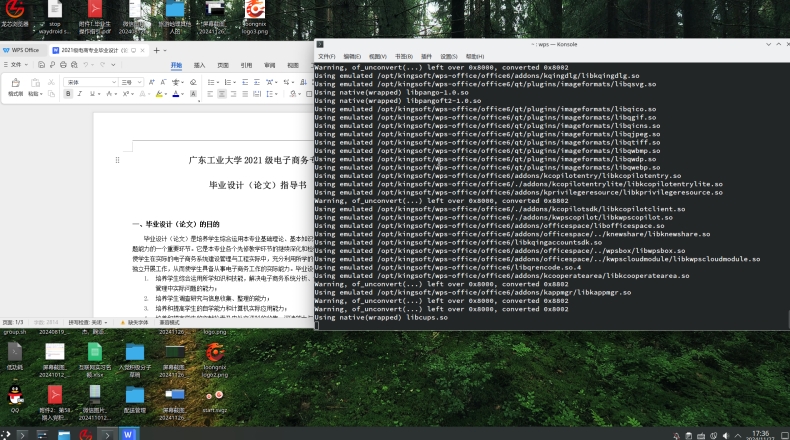This screenshot has width=790, height=440.
Task: Open the 文件 menu dropdown in WPS
Action: [x=16, y=65]
